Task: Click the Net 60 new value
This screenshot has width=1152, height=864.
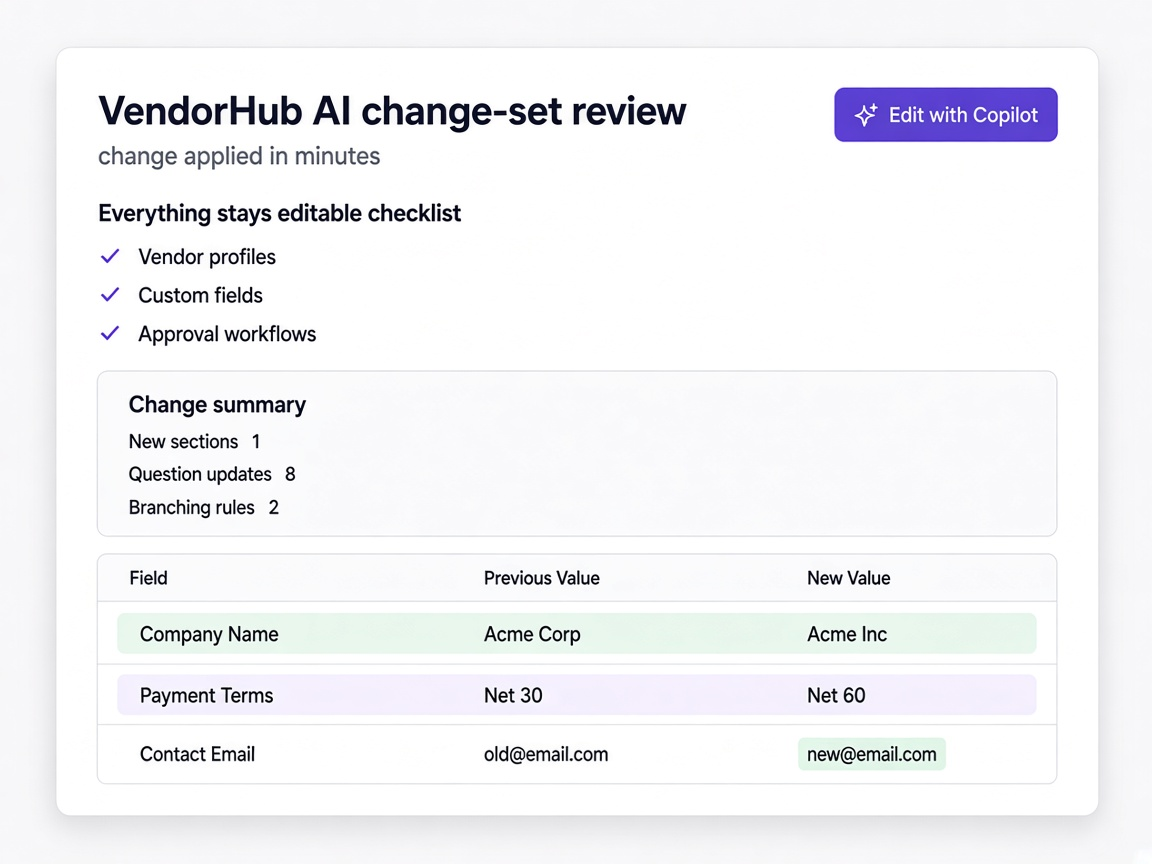Action: click(x=836, y=695)
